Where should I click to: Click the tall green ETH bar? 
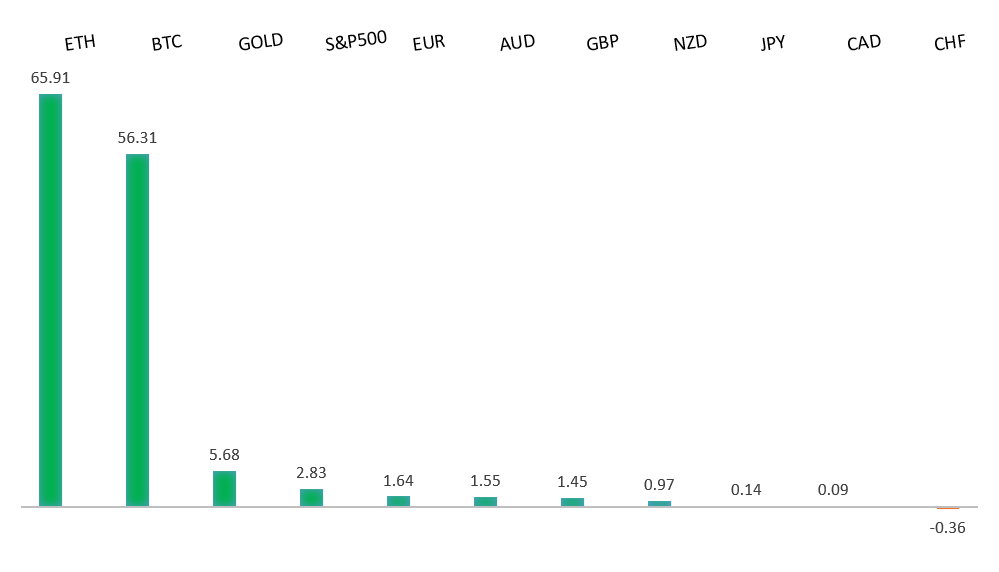[x=50, y=299]
